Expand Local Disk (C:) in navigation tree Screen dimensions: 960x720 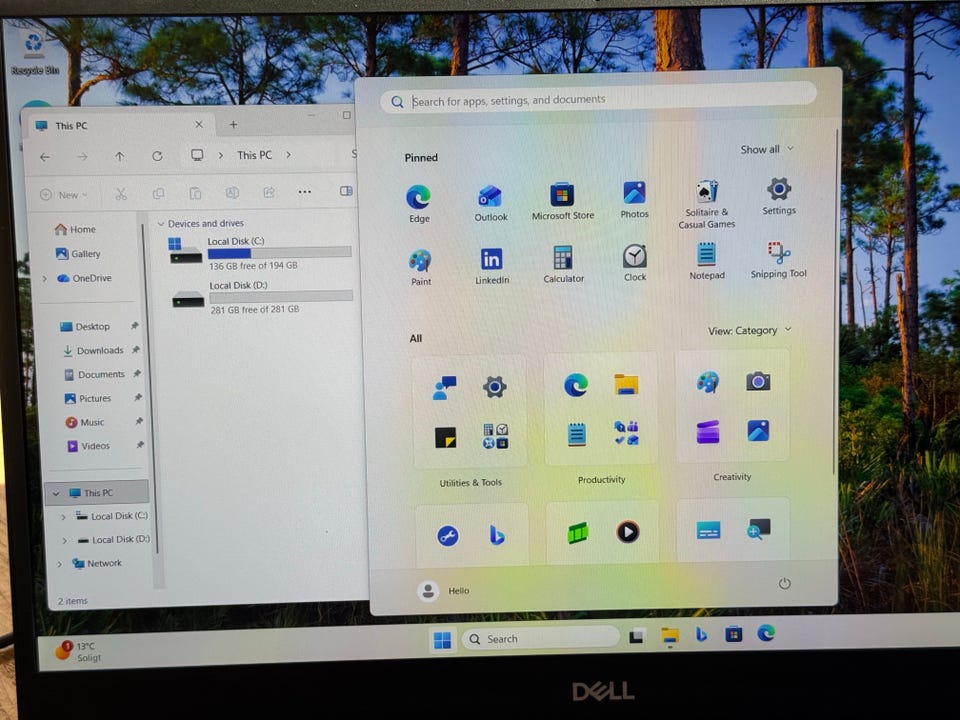click(x=63, y=517)
